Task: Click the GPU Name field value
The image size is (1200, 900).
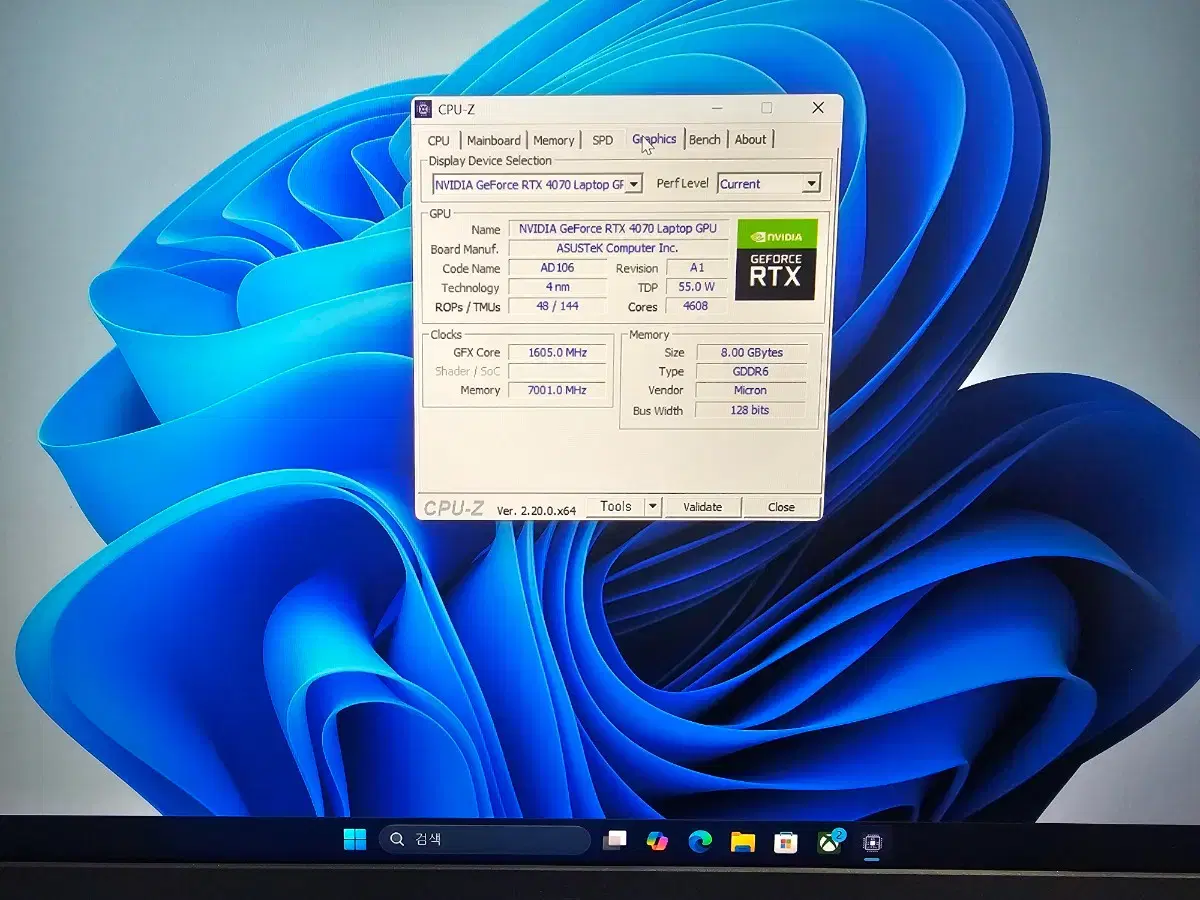Action: point(618,229)
